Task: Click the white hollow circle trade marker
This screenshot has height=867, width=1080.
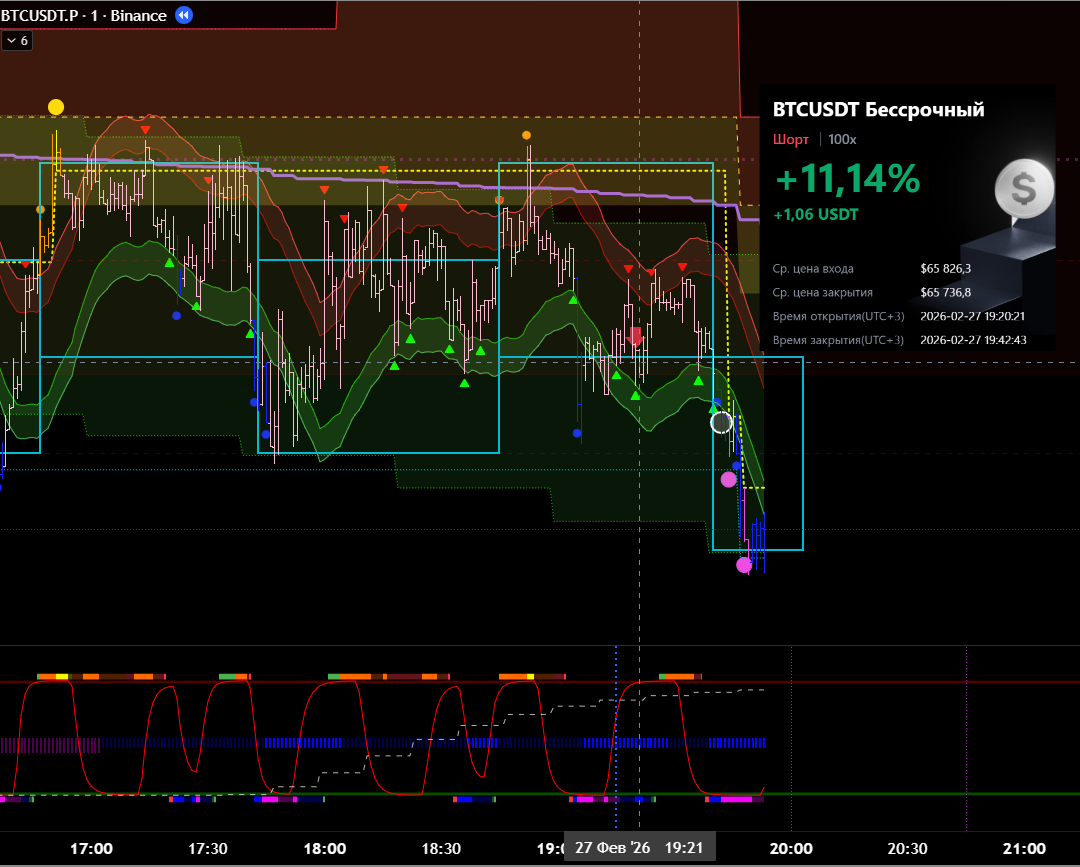Action: click(x=721, y=423)
